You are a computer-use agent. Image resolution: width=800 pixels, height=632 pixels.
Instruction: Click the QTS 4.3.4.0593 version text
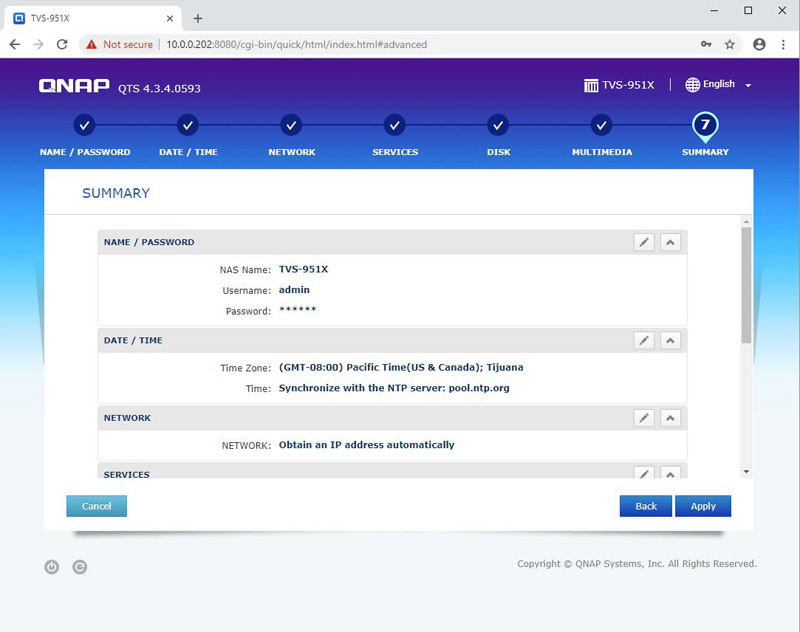pos(159,88)
